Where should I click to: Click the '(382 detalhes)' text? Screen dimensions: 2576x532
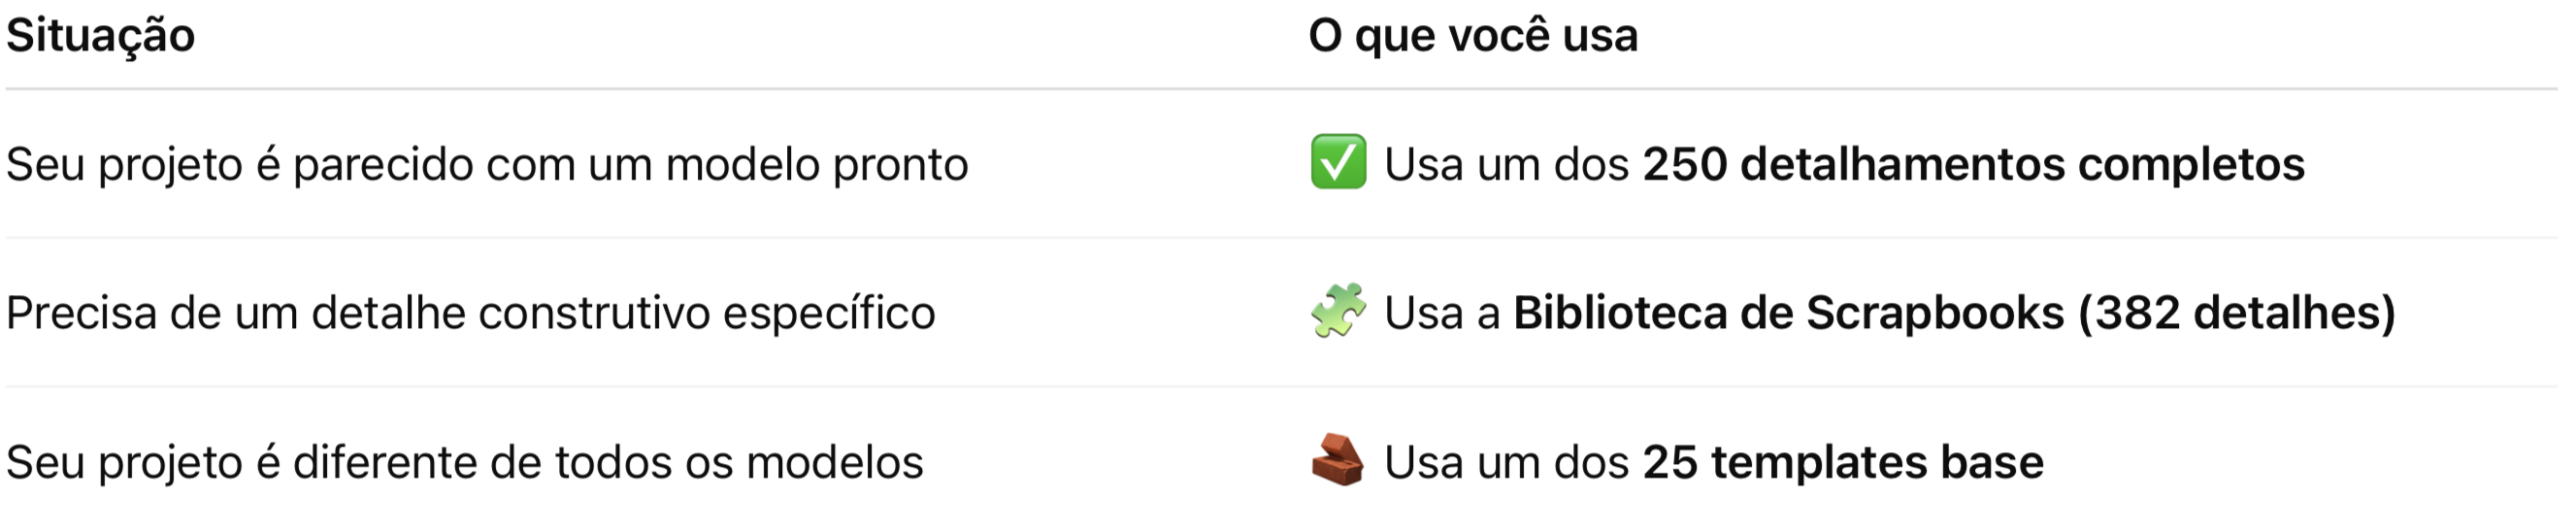click(2236, 313)
